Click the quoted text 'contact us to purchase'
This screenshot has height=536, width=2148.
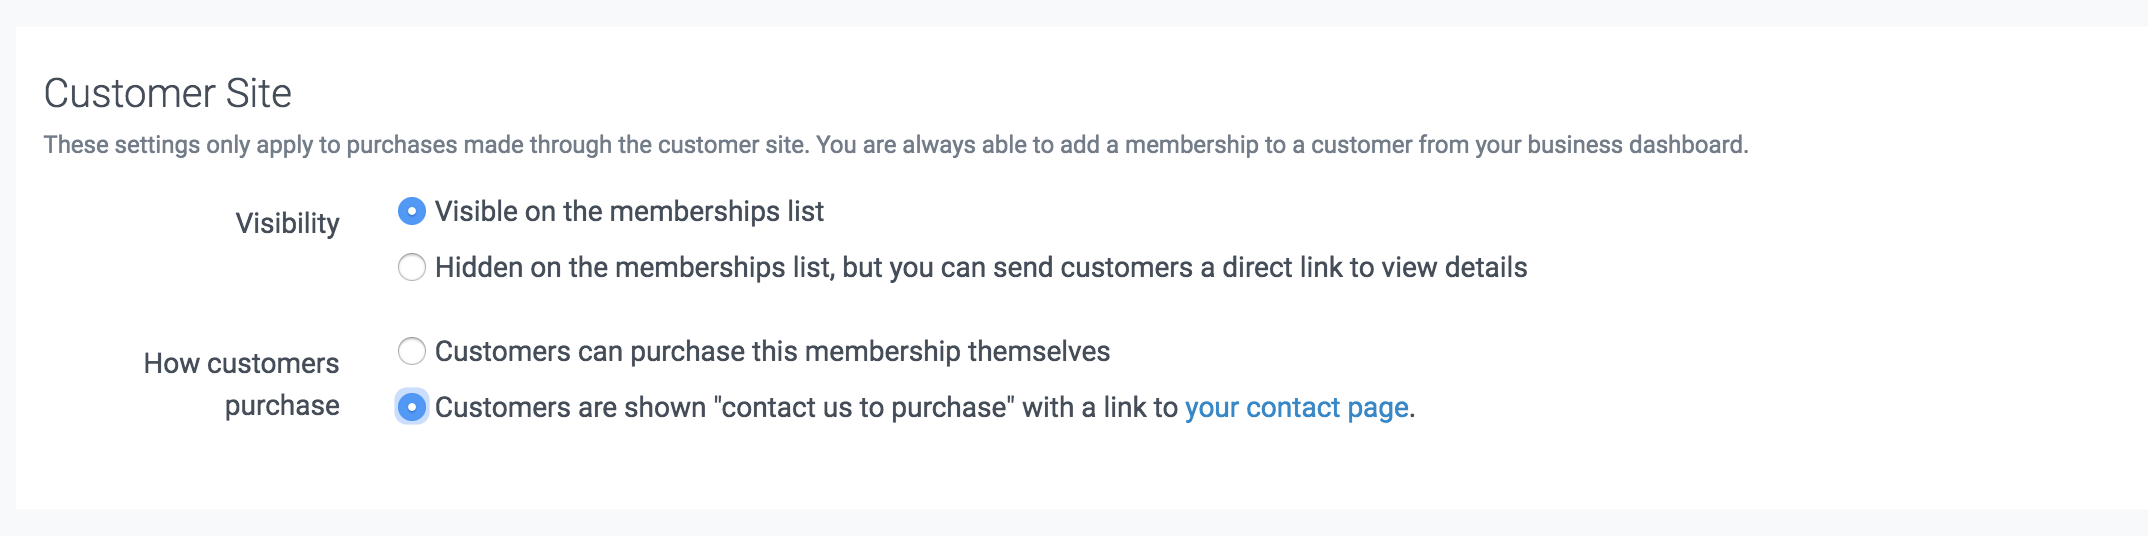tap(863, 408)
